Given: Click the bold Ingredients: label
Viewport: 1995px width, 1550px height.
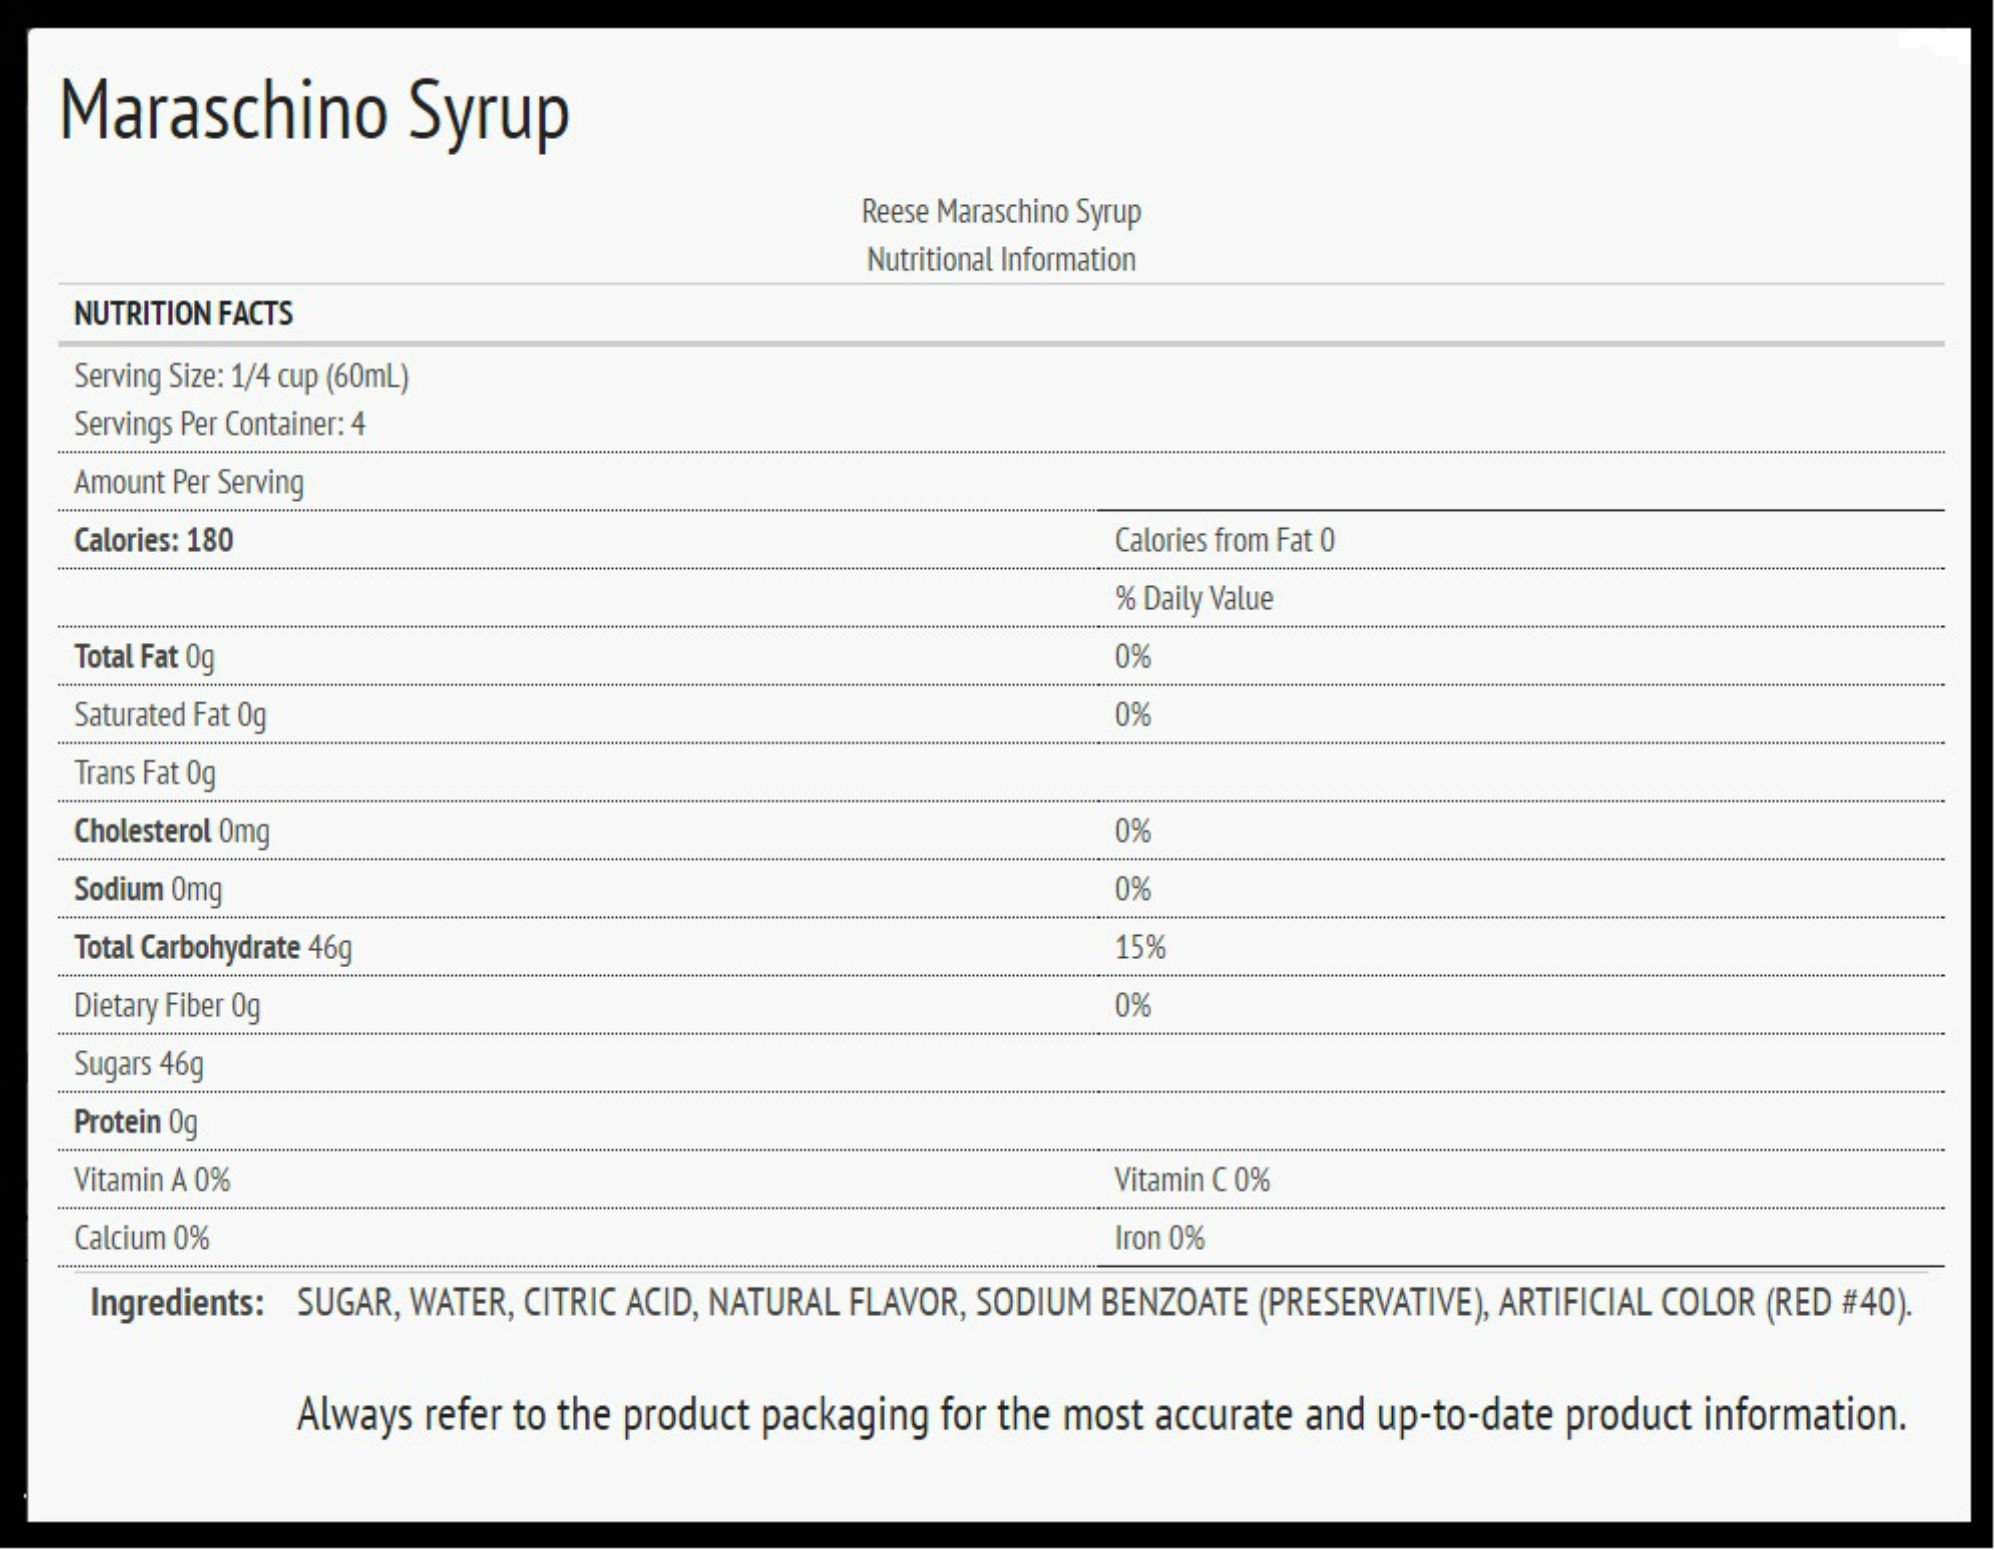Looking at the screenshot, I should point(177,1303).
